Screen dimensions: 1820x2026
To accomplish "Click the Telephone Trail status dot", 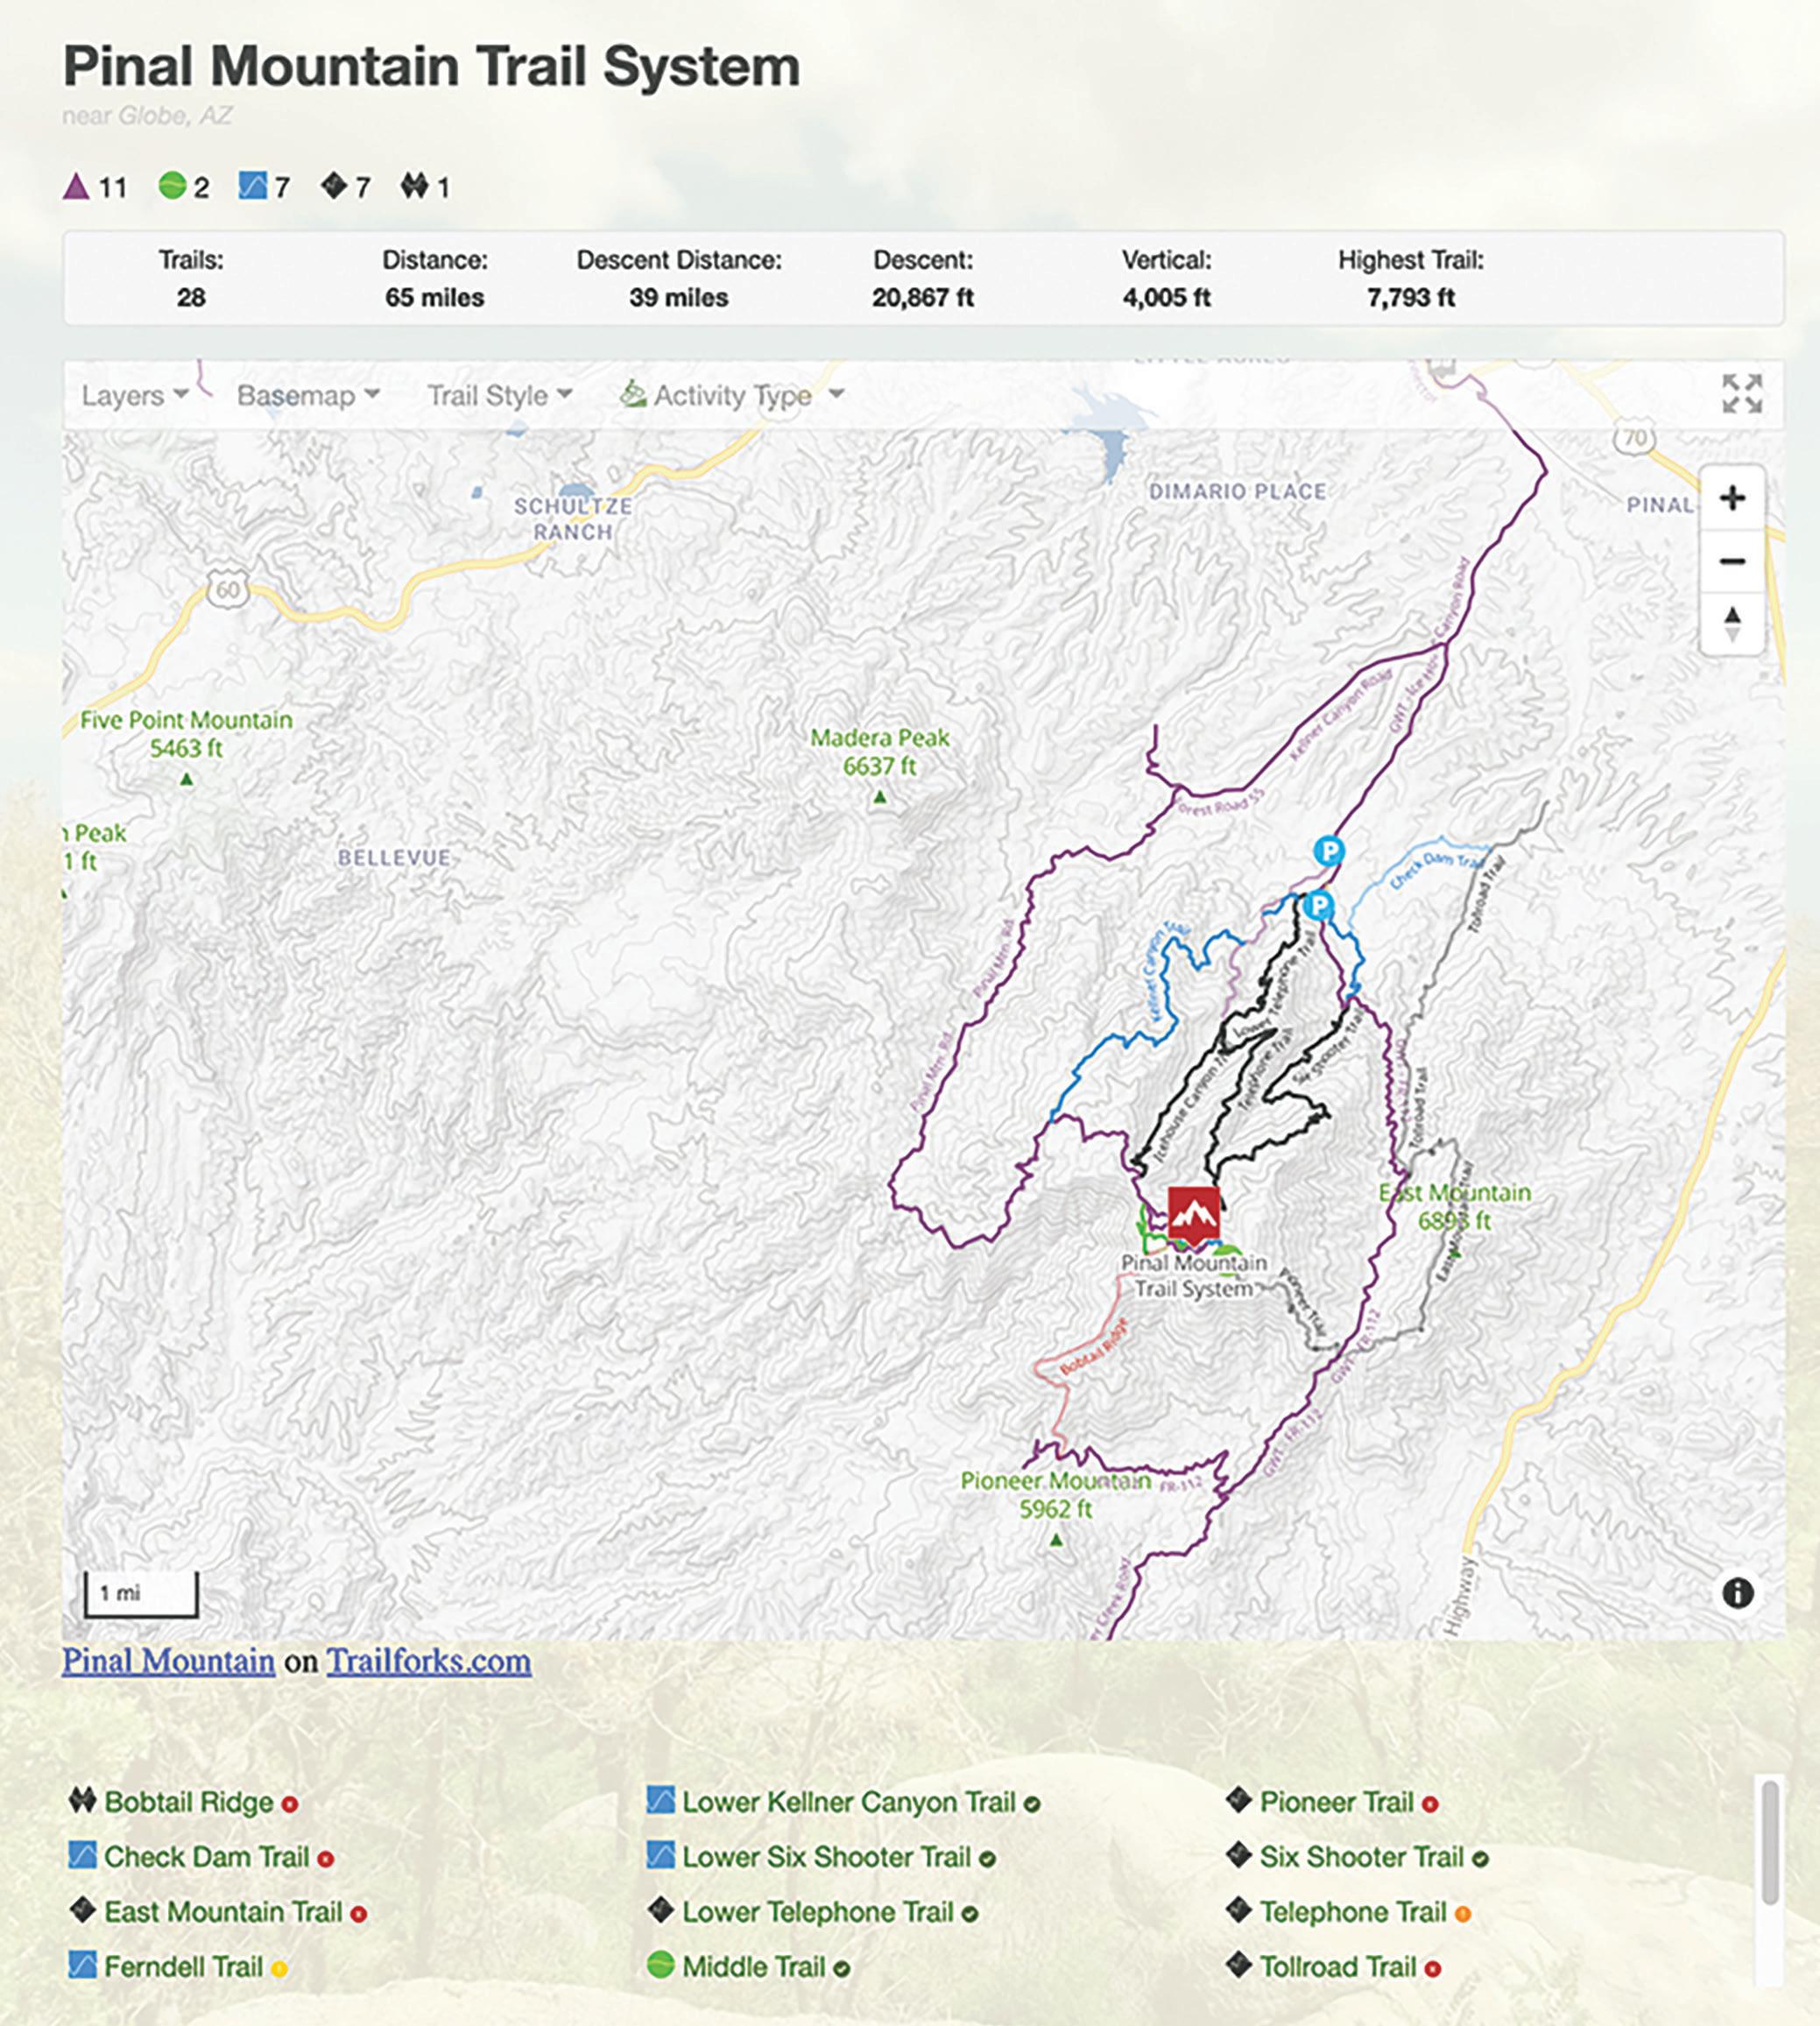I will (1462, 1914).
